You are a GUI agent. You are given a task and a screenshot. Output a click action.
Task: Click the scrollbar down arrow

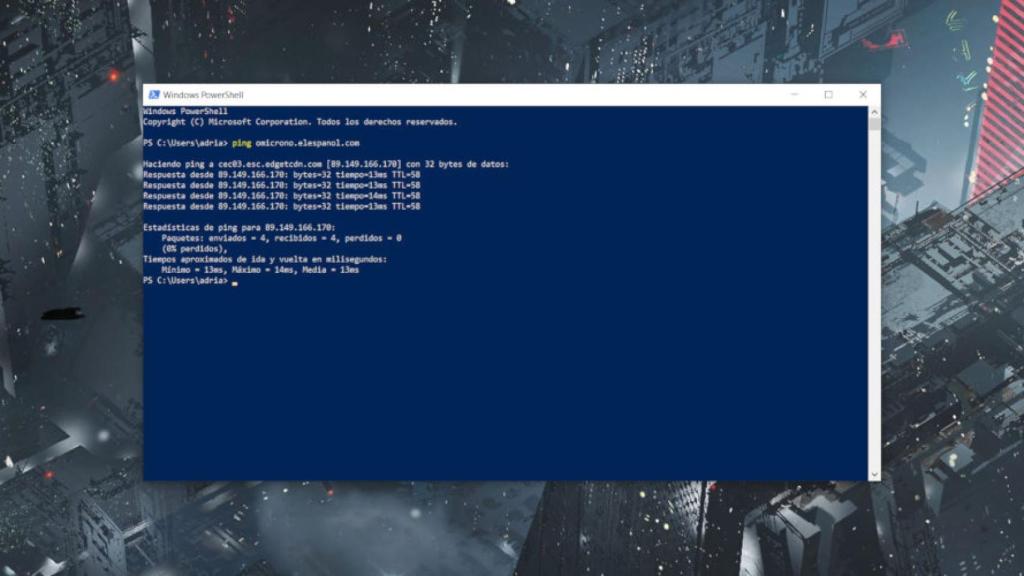tap(872, 475)
